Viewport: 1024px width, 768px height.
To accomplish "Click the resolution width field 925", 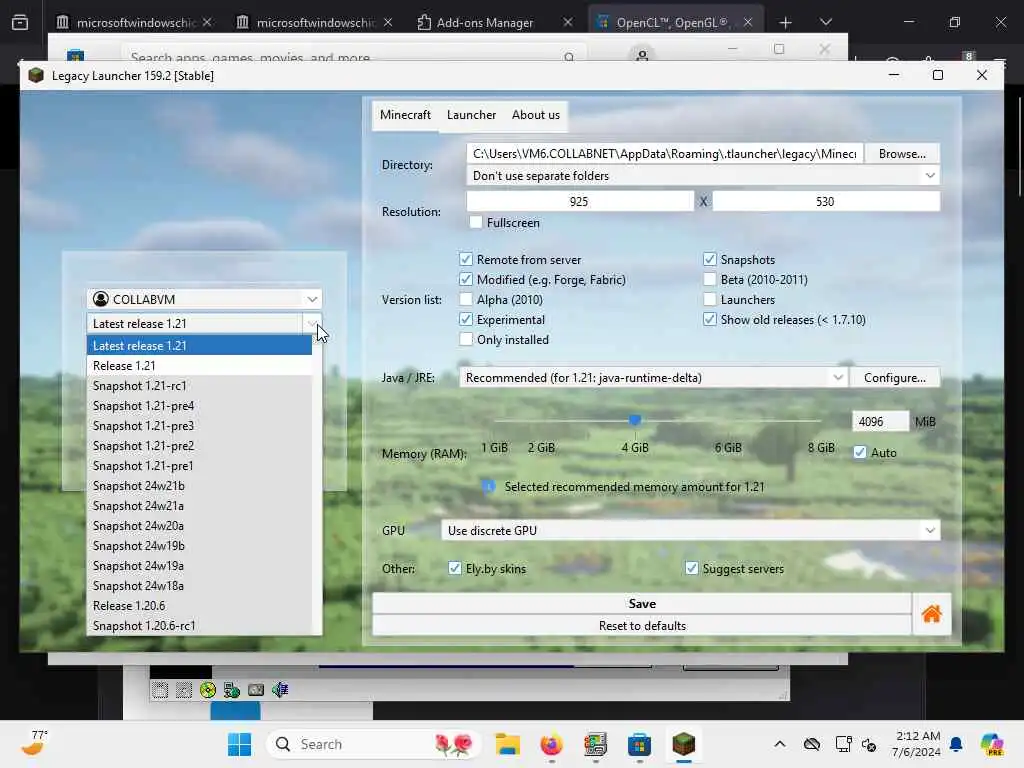I will (579, 202).
